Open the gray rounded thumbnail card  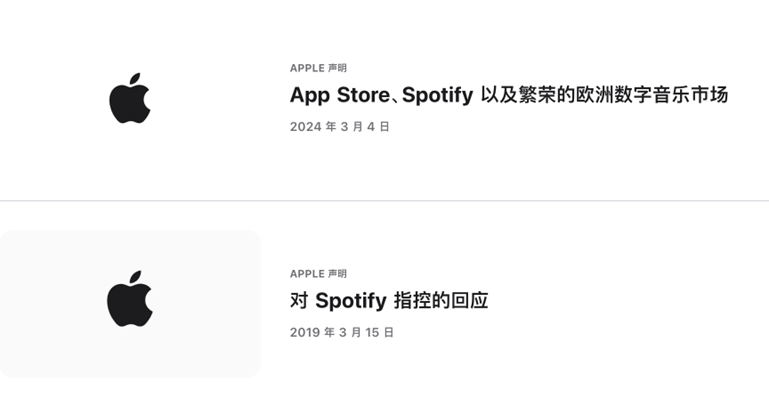pyautogui.click(x=130, y=303)
